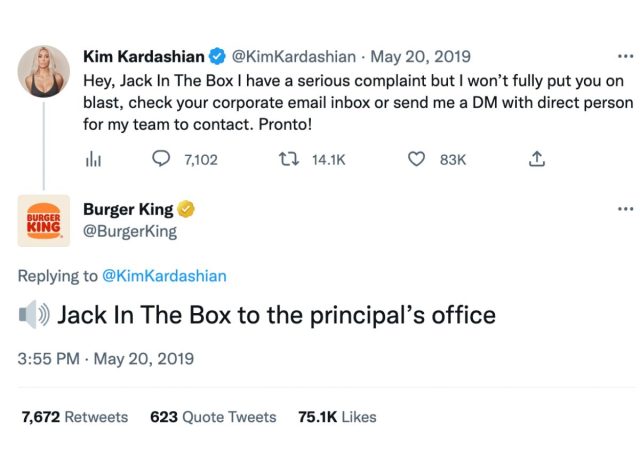Click the reply speech bubble icon

coord(162,159)
